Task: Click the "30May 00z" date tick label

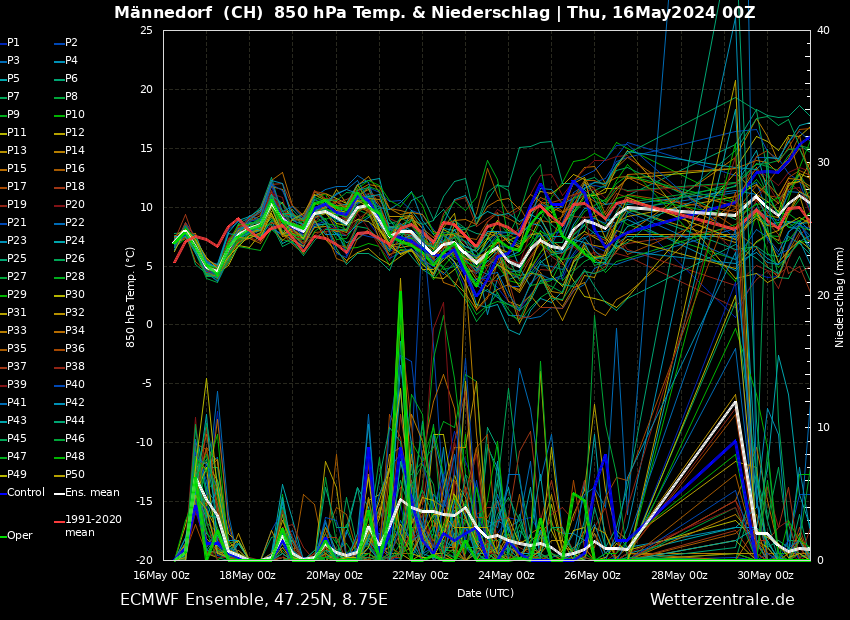Action: (765, 575)
